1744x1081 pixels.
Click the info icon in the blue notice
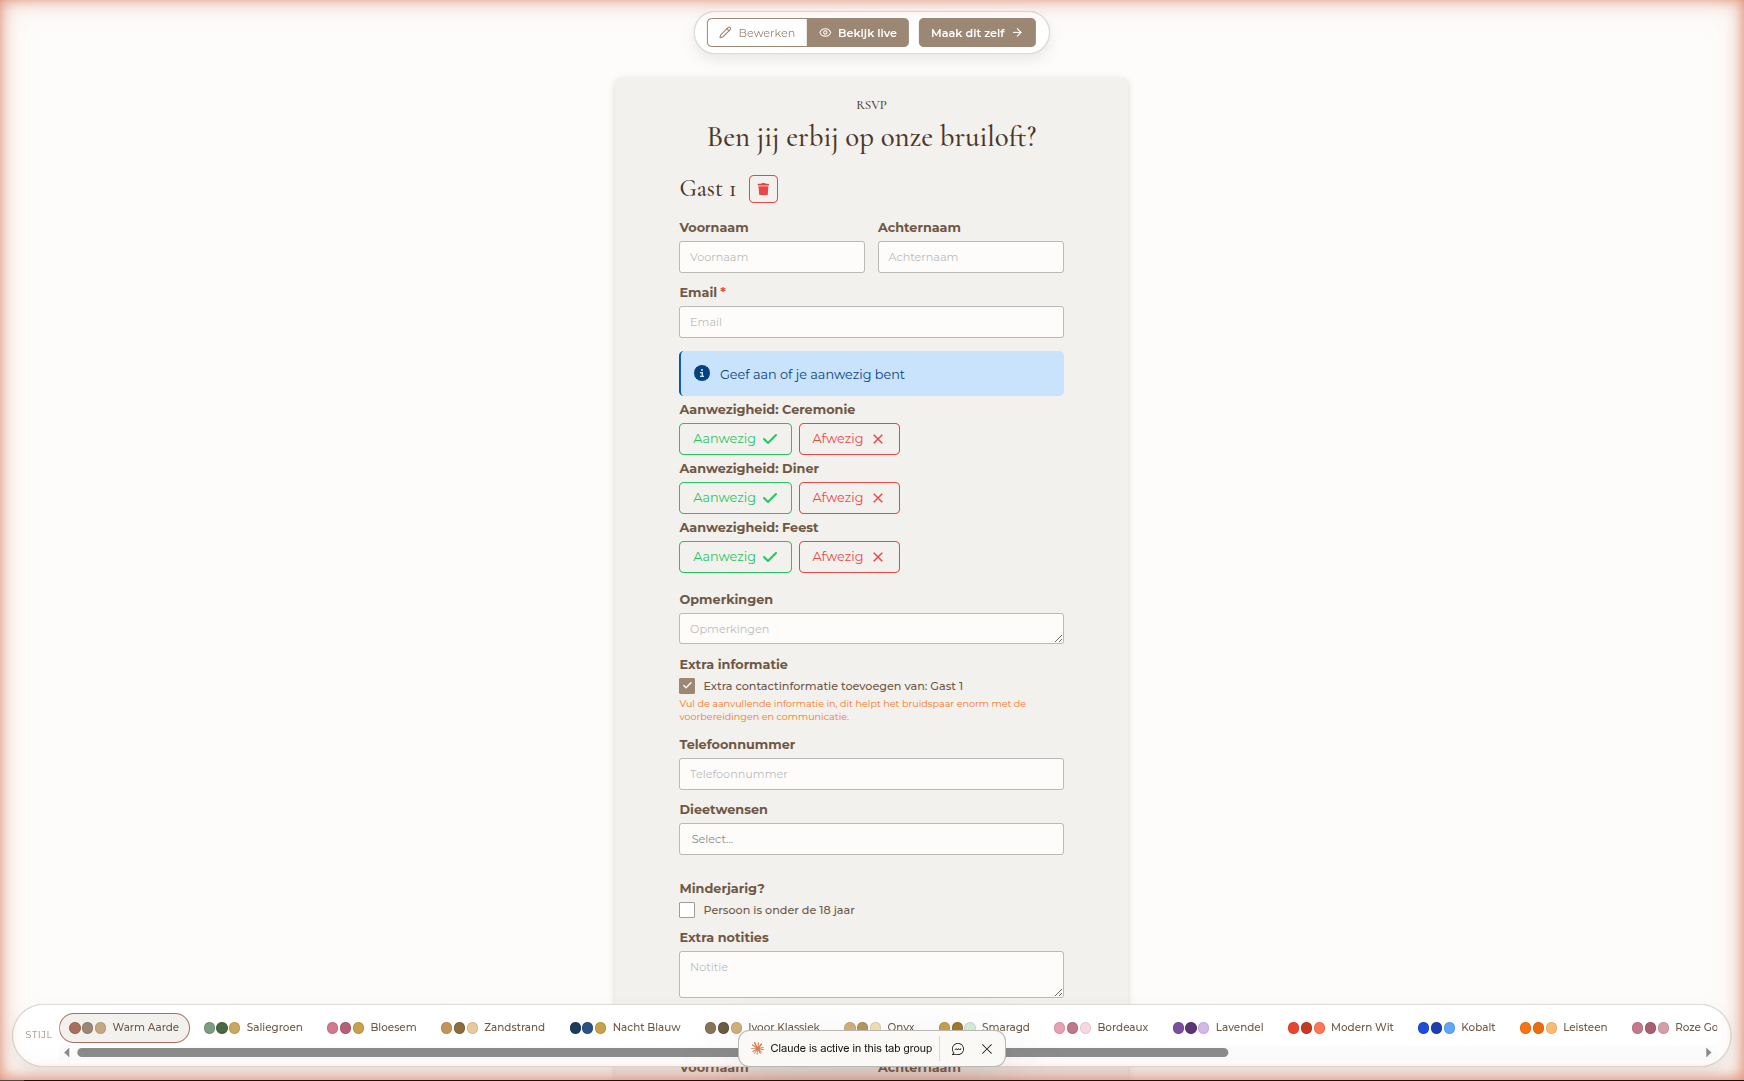click(702, 374)
